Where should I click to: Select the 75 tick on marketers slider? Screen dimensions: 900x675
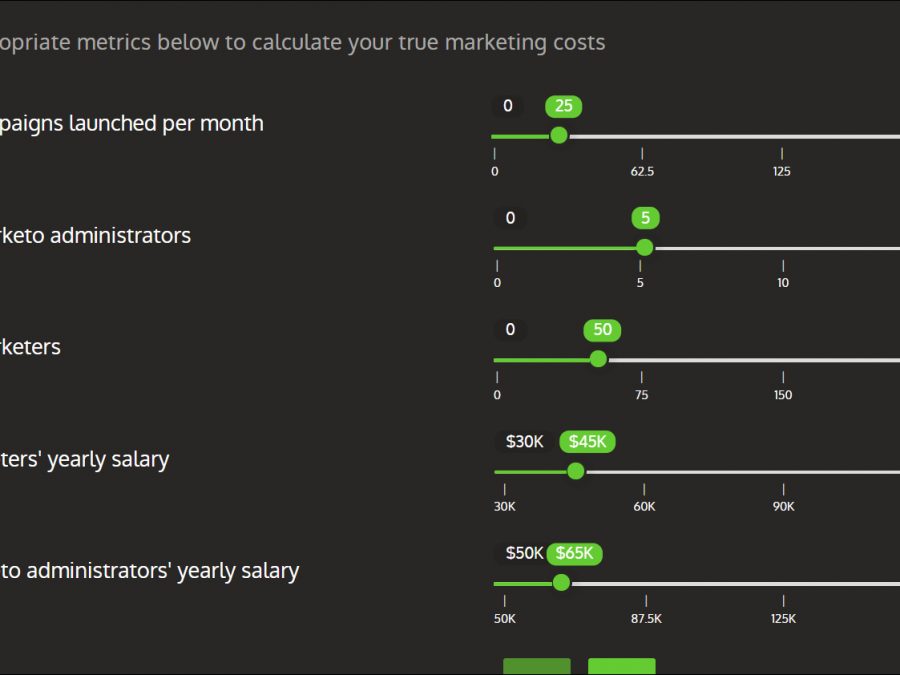point(641,361)
